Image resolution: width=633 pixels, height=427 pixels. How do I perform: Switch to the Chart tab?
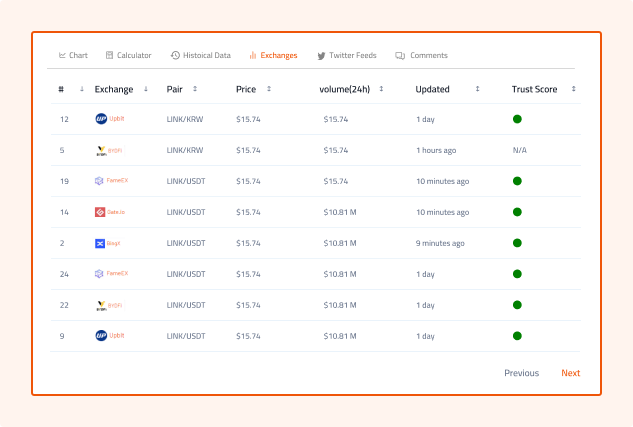73,55
